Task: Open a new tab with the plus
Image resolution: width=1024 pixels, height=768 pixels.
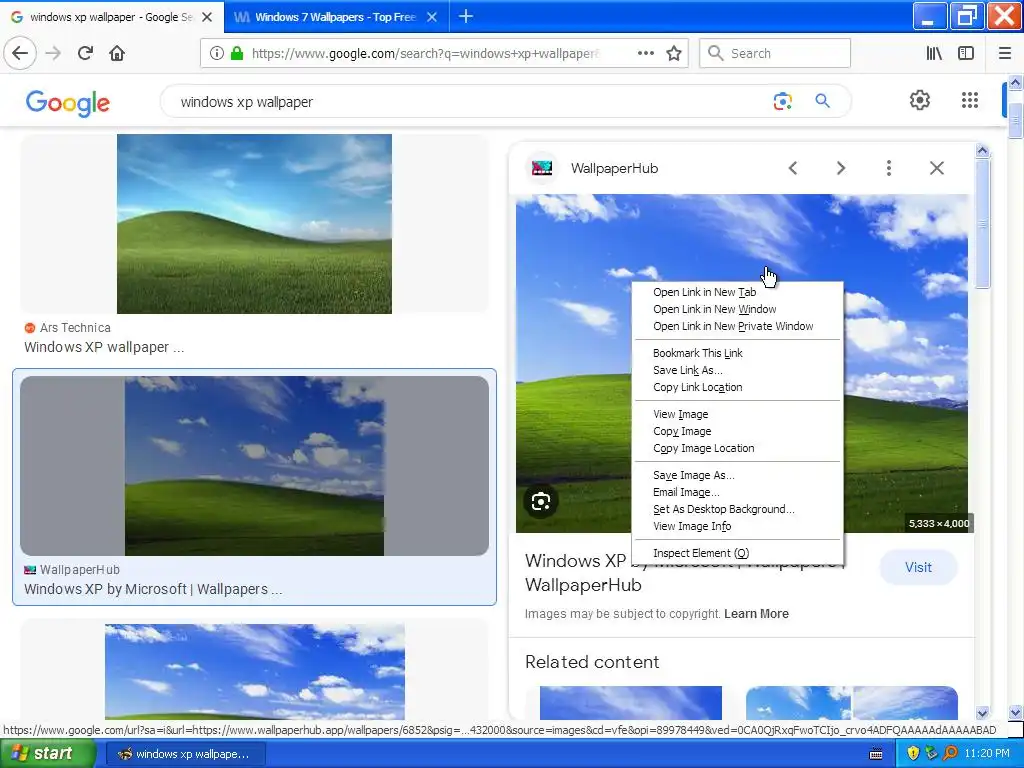Action: coord(466,16)
